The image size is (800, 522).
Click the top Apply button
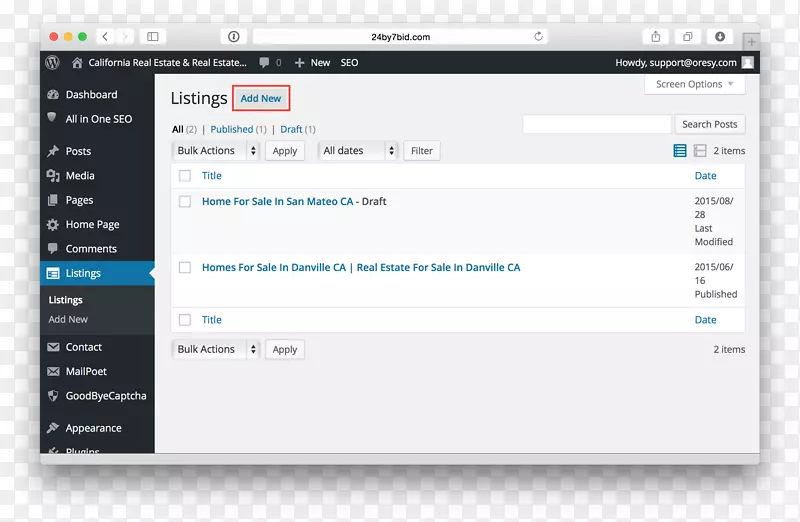(285, 151)
